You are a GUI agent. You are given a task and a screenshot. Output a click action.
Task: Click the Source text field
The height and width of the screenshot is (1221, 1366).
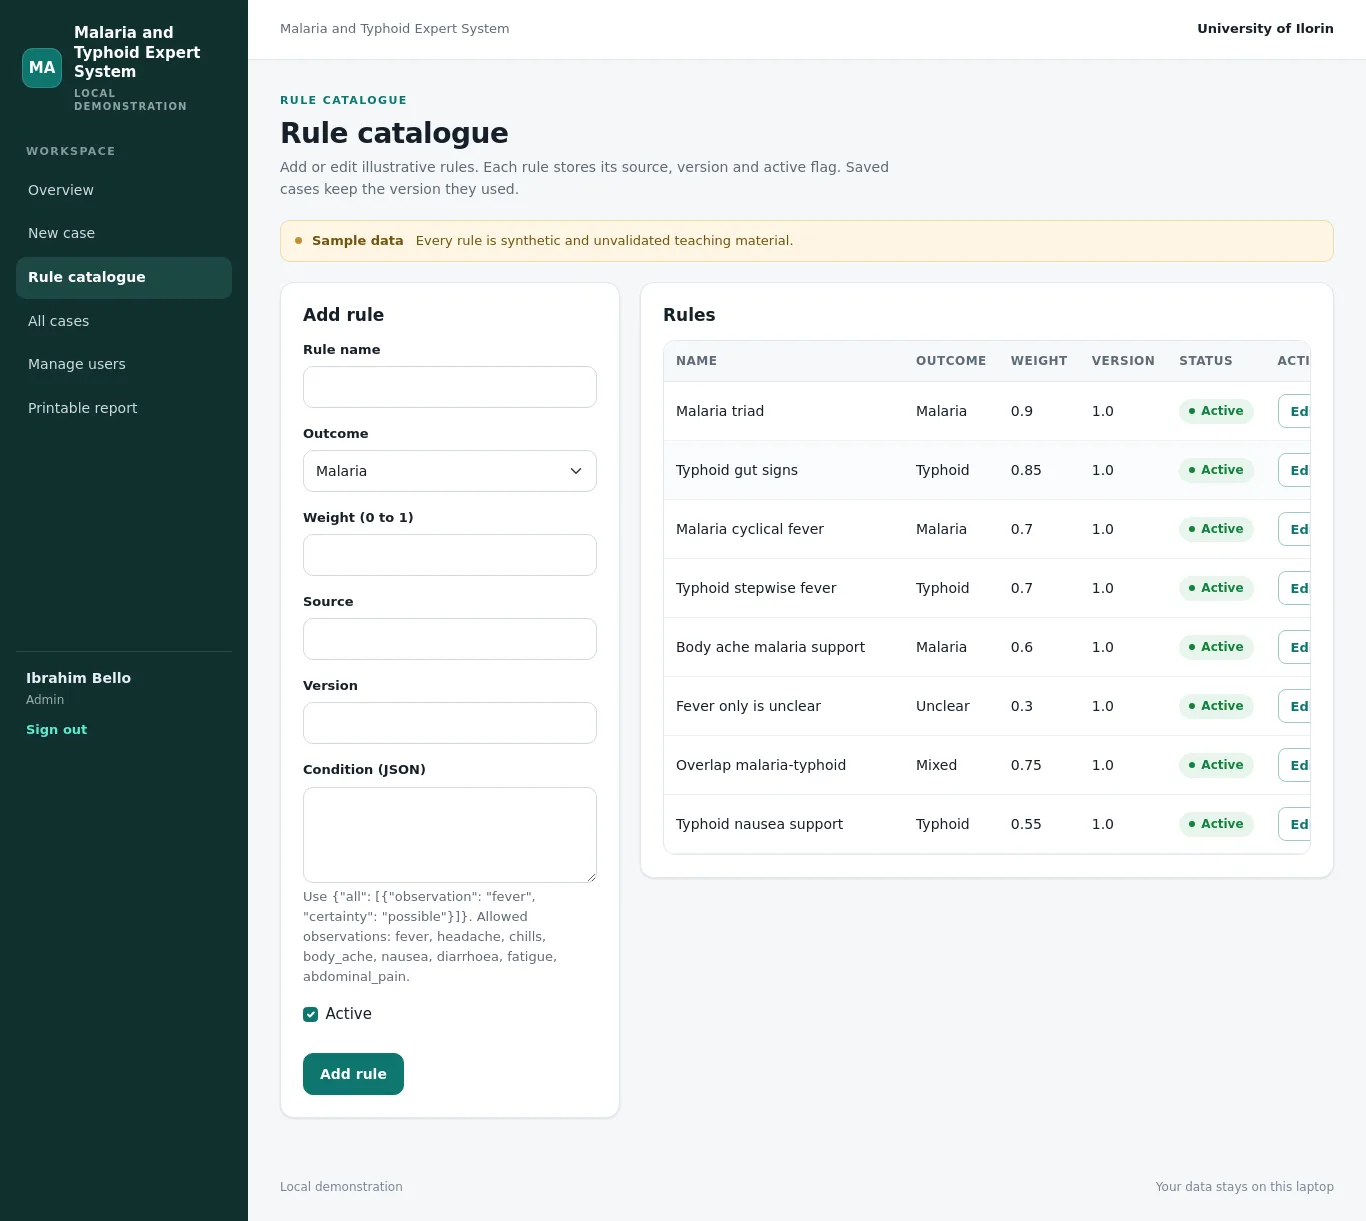pos(450,639)
